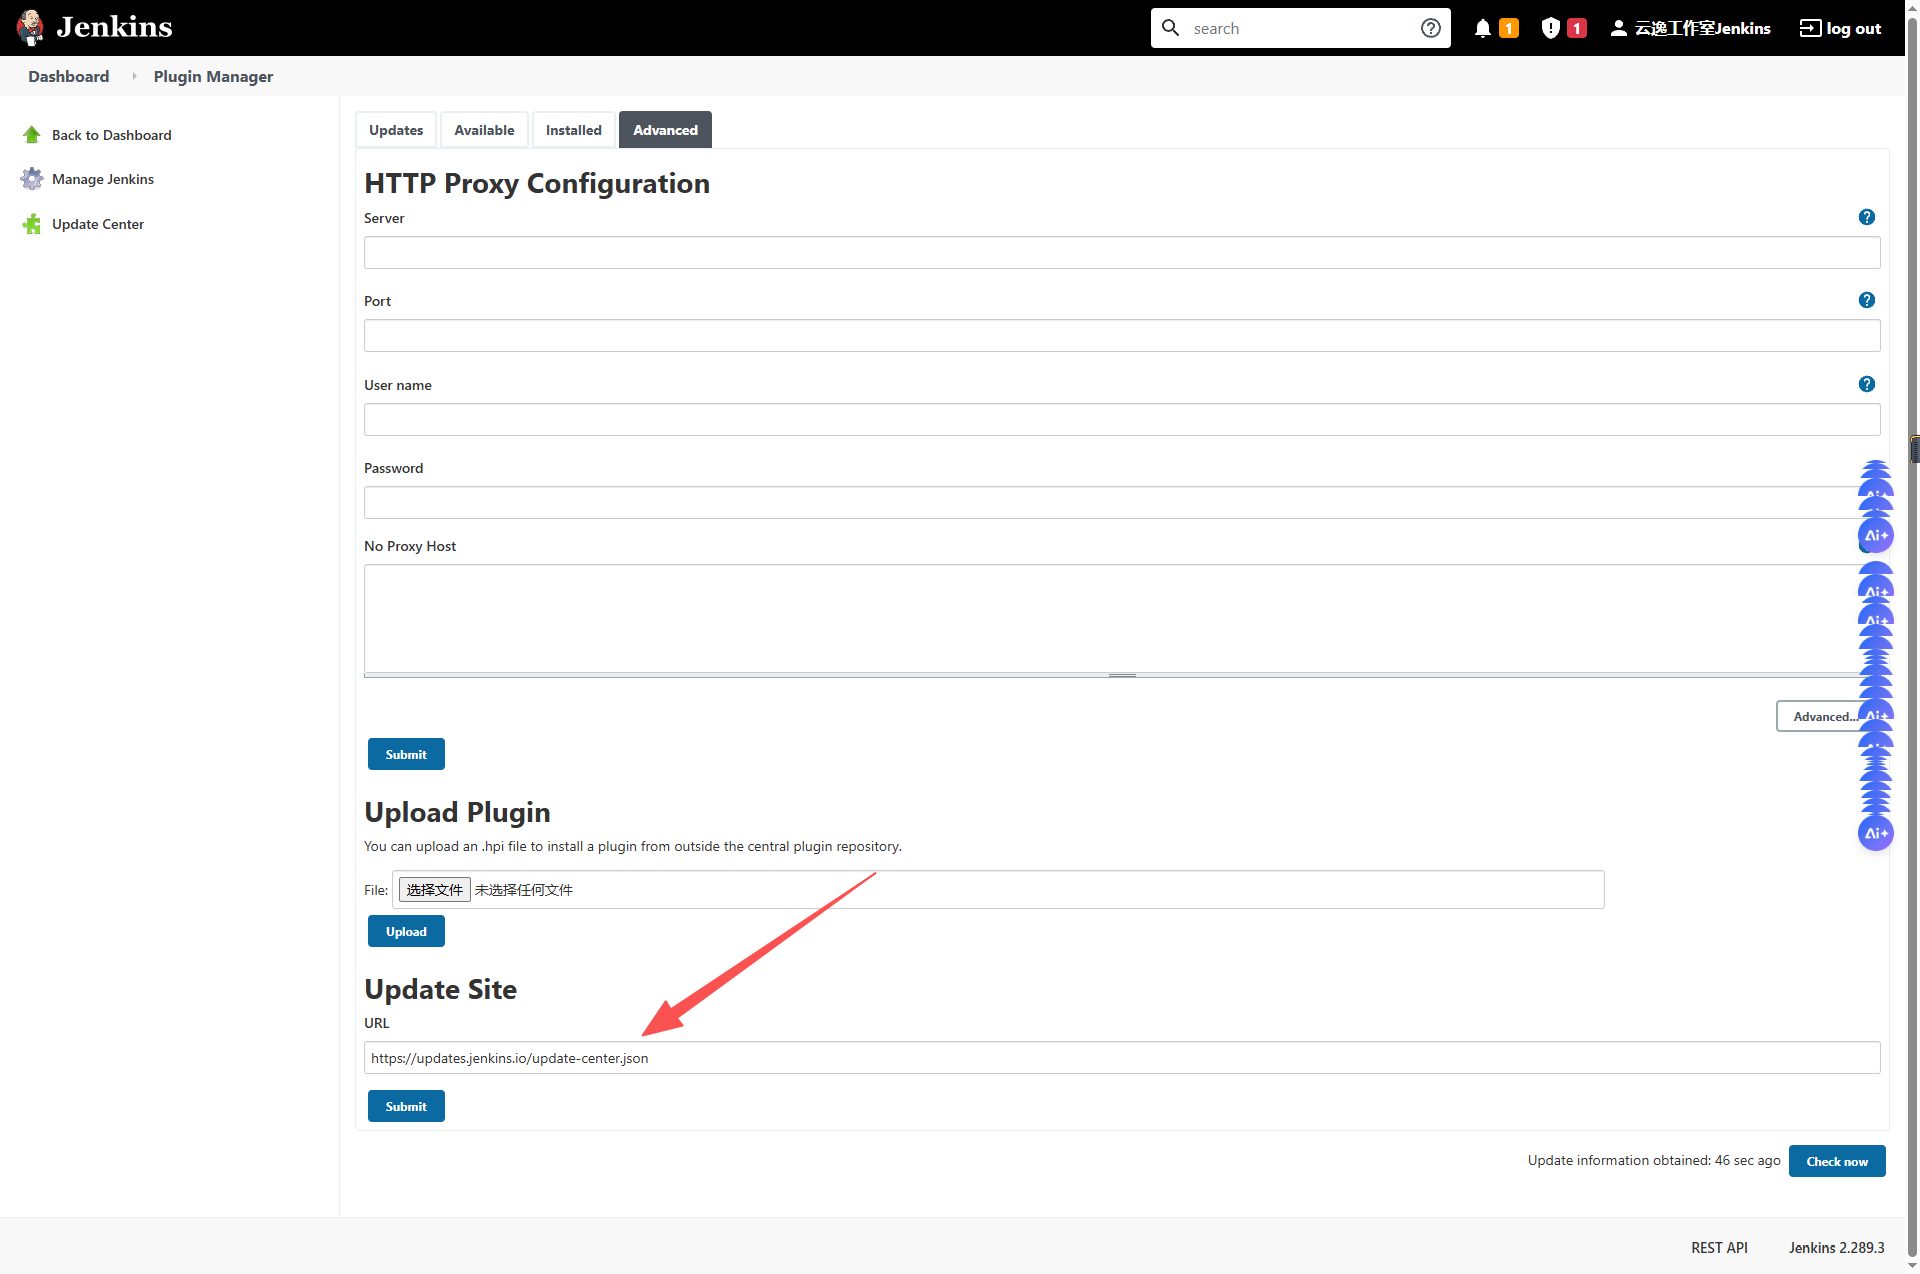
Task: Click the Upload button
Action: [406, 931]
